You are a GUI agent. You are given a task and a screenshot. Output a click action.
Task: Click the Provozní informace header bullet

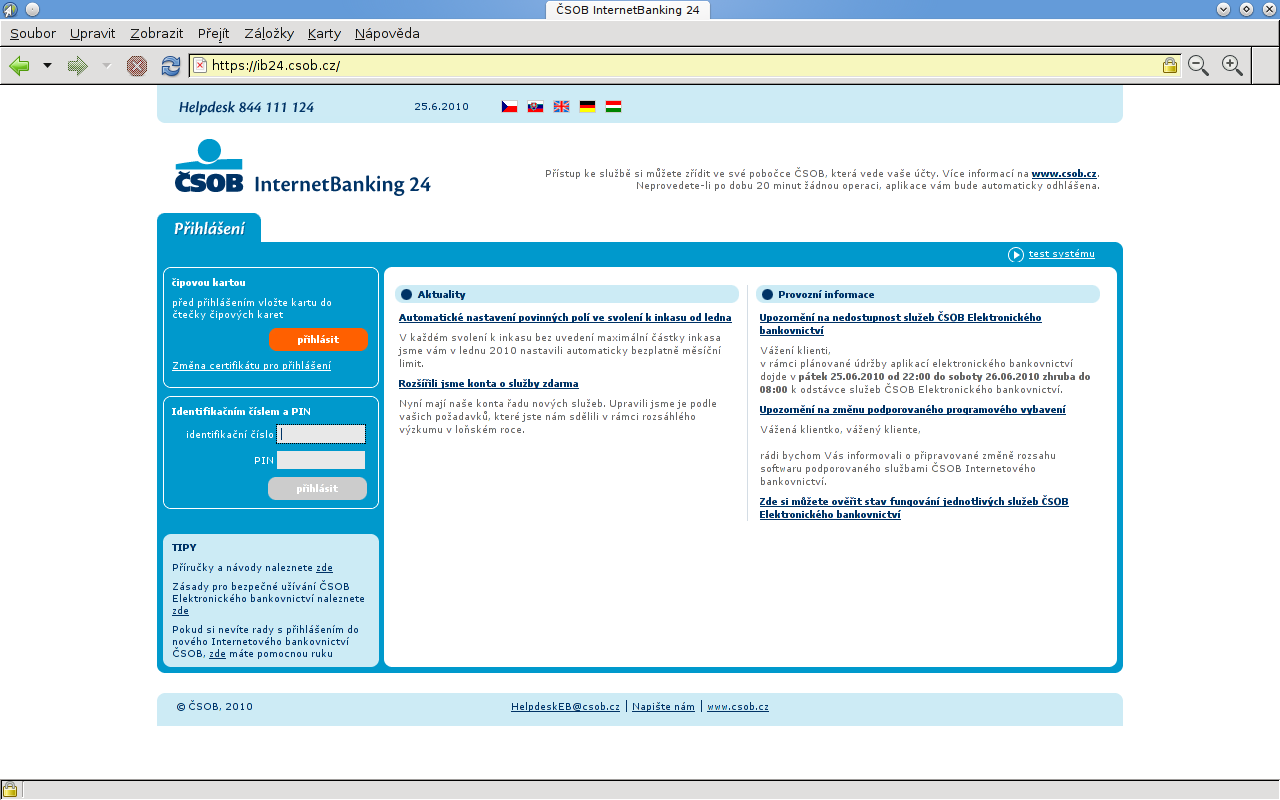pyautogui.click(x=767, y=295)
